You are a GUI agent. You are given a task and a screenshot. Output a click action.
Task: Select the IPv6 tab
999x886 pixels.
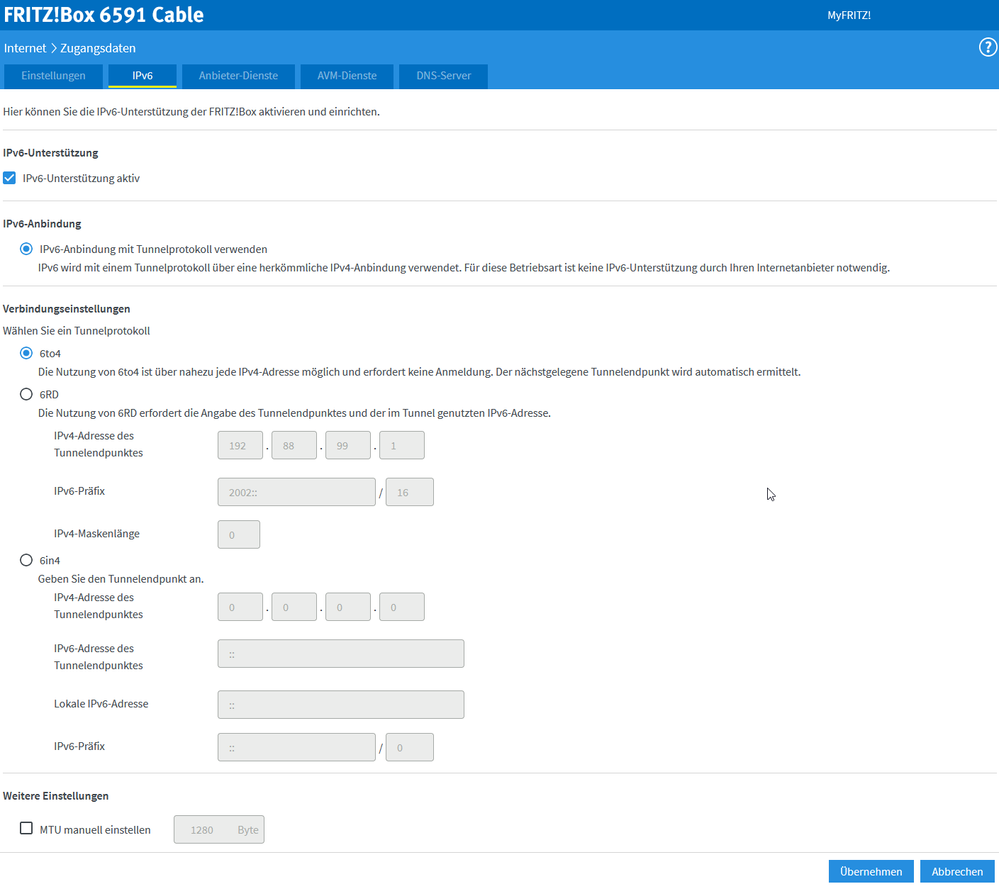pyautogui.click(x=142, y=76)
